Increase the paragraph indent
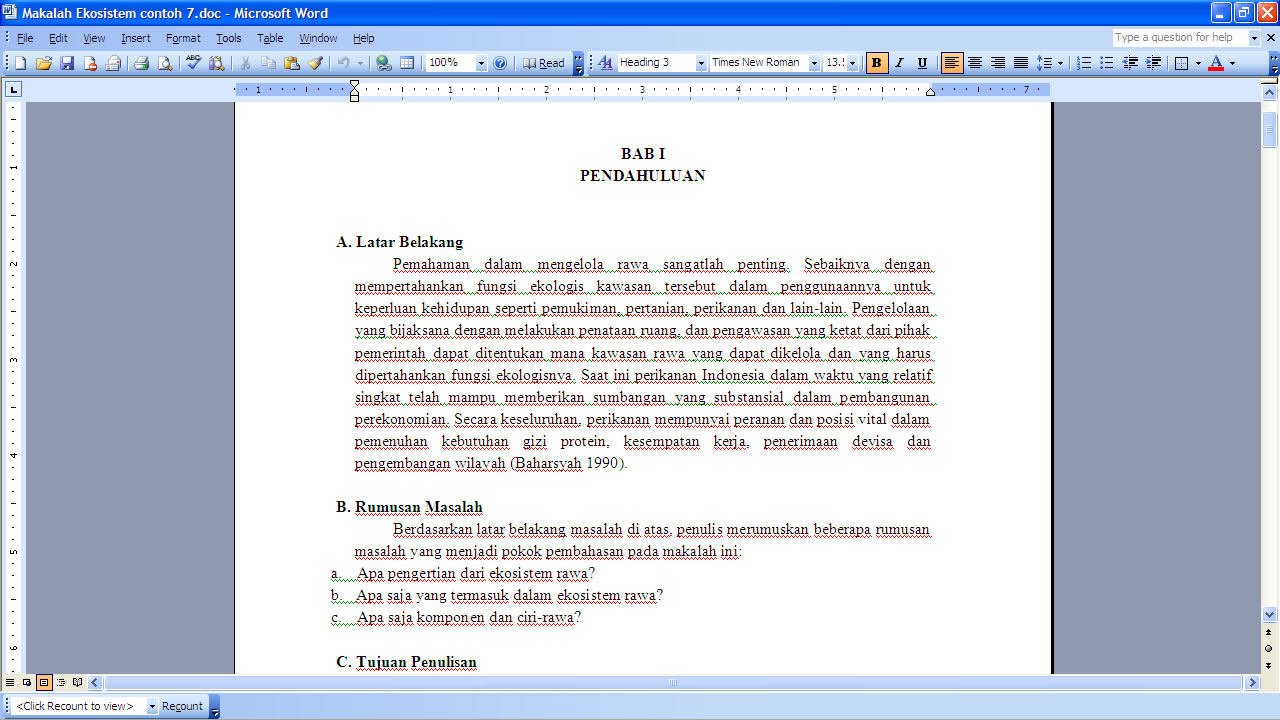Viewport: 1280px width, 720px height. click(1154, 63)
